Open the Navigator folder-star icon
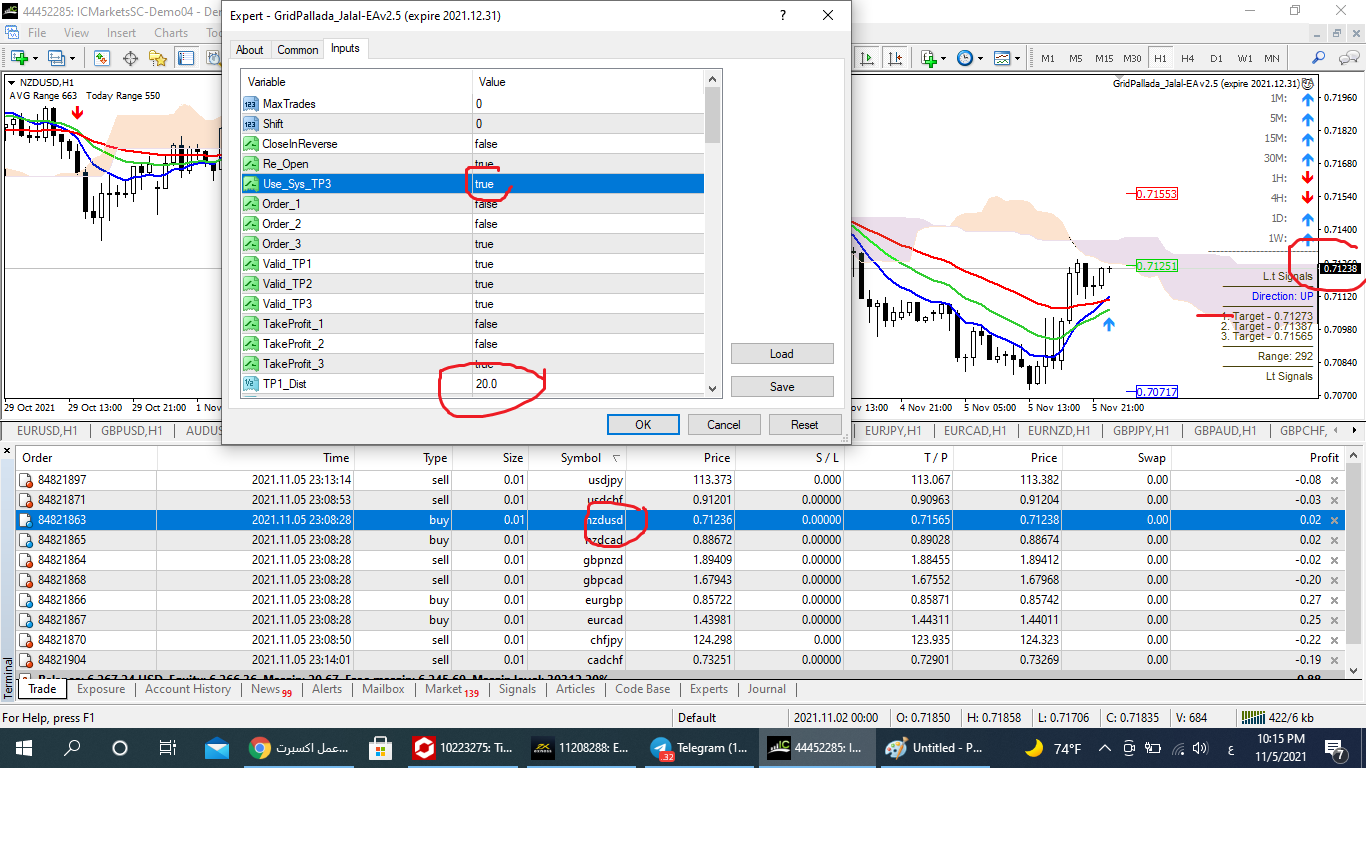Image resolution: width=1366 pixels, height=842 pixels. coord(158,58)
